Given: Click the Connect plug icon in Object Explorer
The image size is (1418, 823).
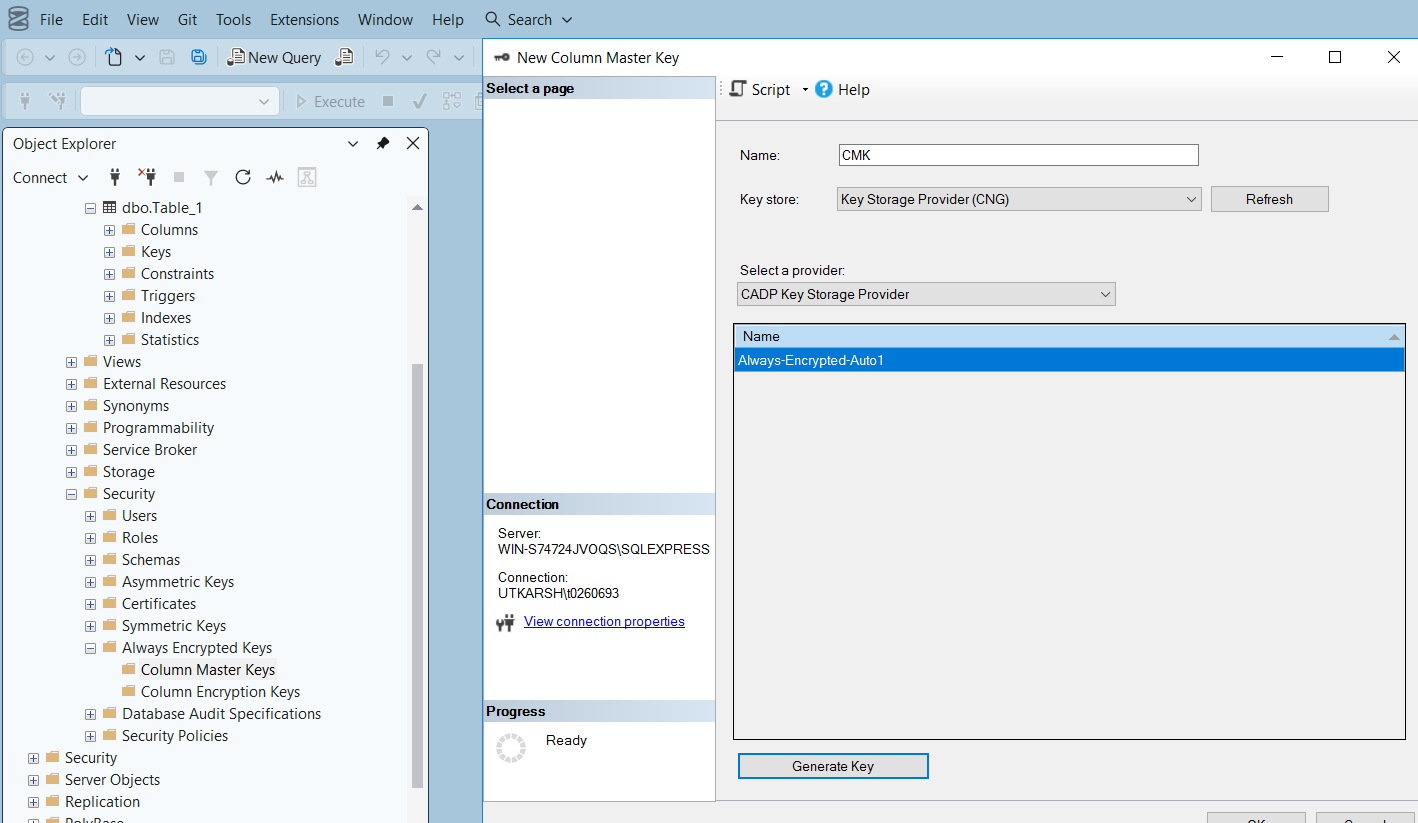Looking at the screenshot, I should (x=114, y=177).
